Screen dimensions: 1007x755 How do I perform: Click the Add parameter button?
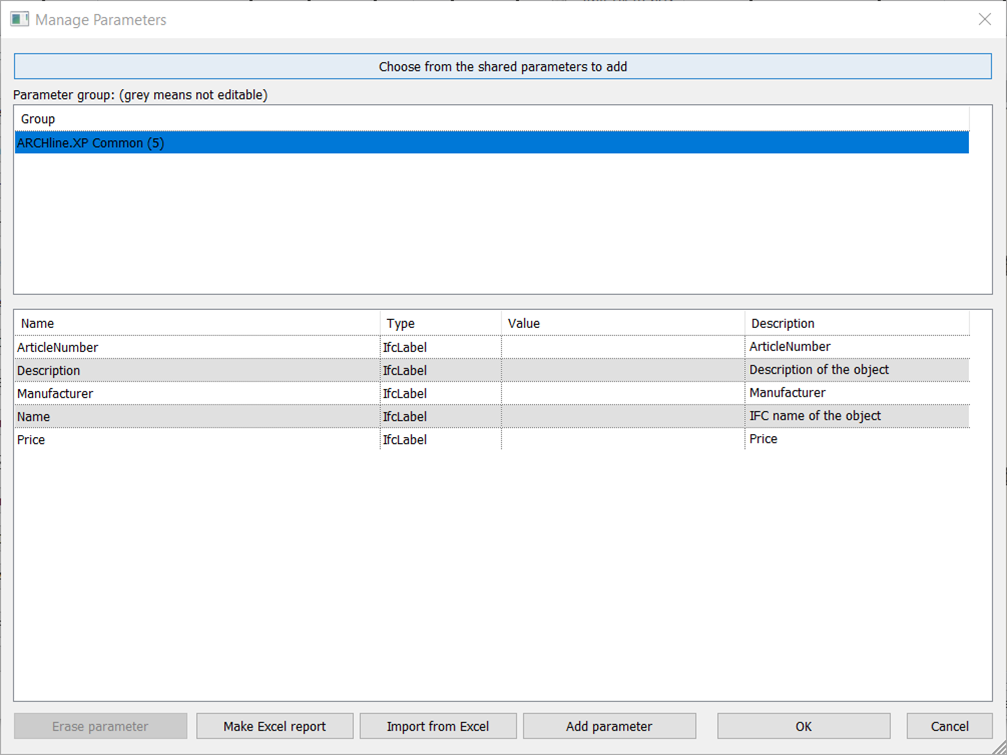coord(609,726)
